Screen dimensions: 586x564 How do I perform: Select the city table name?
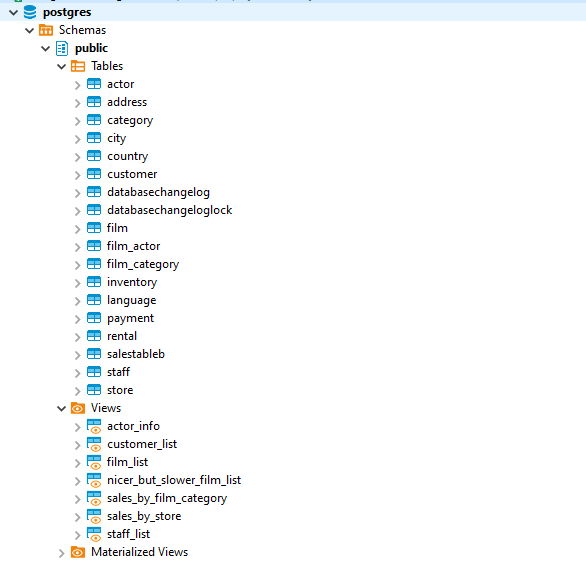117,139
